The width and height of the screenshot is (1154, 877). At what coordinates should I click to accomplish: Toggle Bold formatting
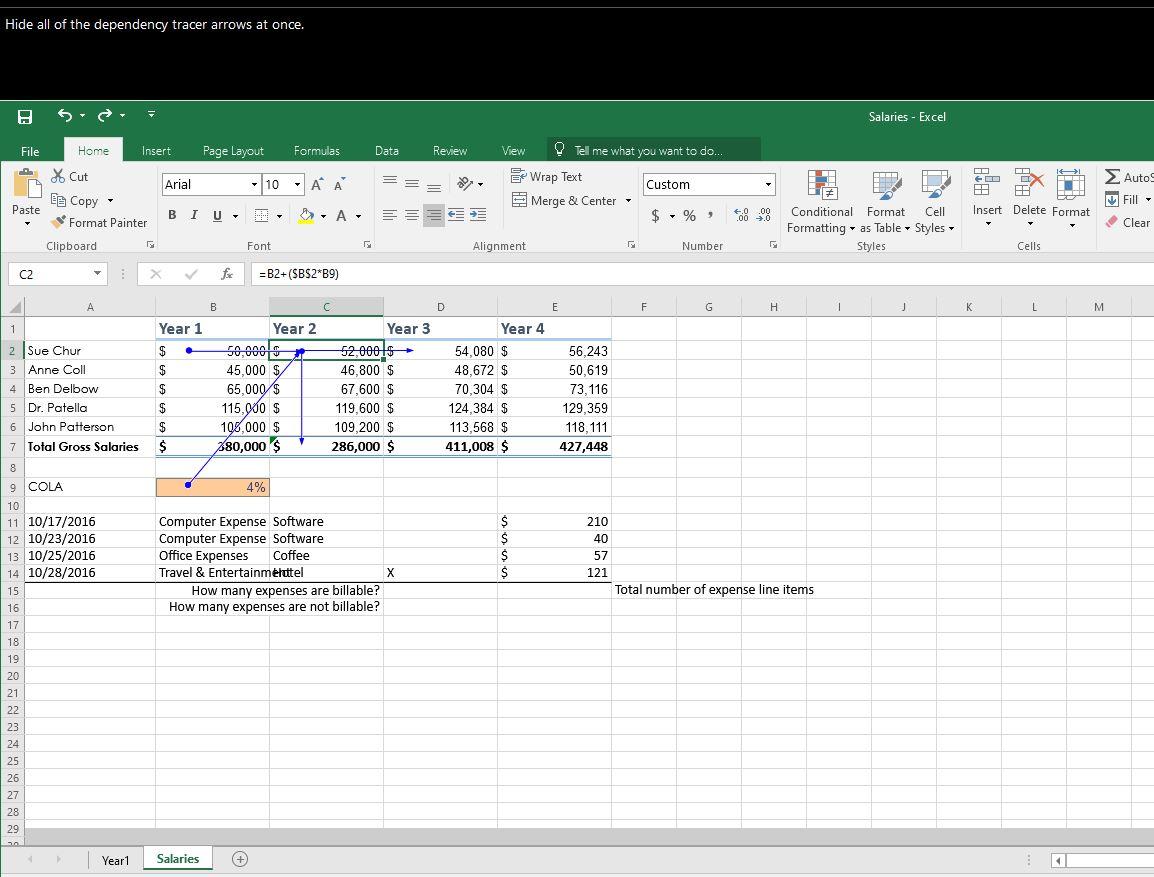(172, 216)
